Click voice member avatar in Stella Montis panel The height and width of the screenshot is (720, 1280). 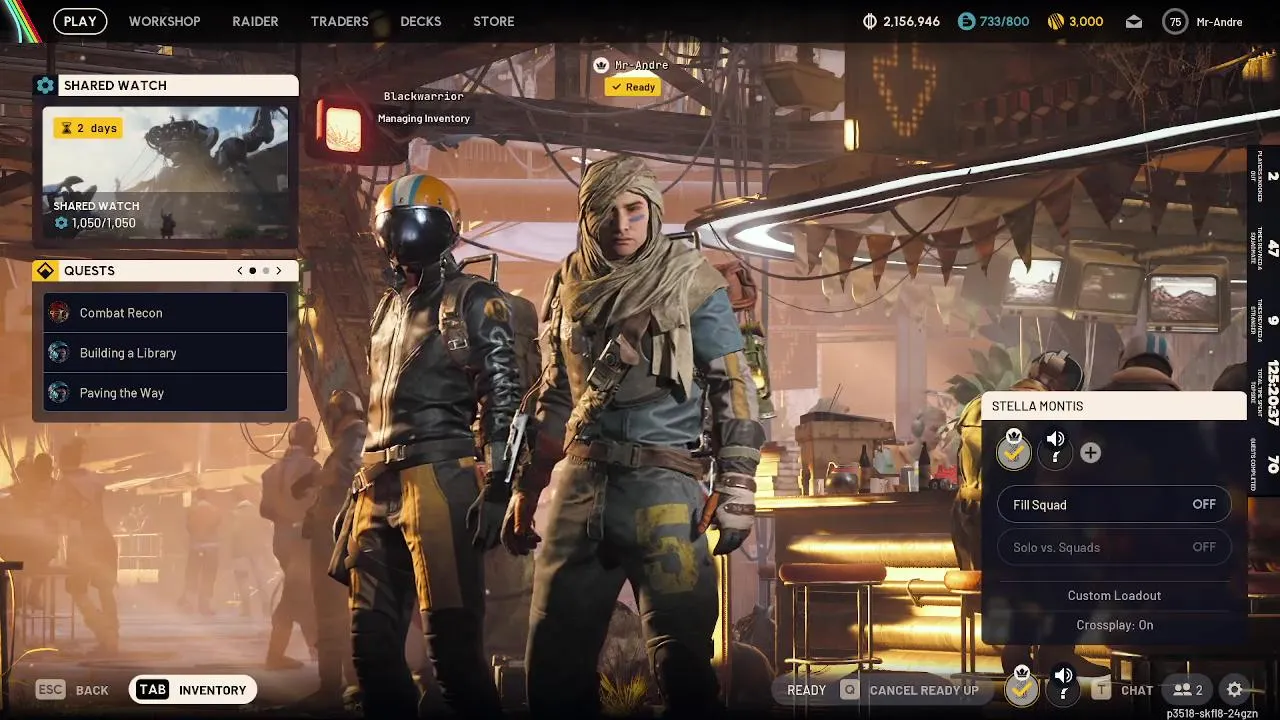click(1055, 453)
